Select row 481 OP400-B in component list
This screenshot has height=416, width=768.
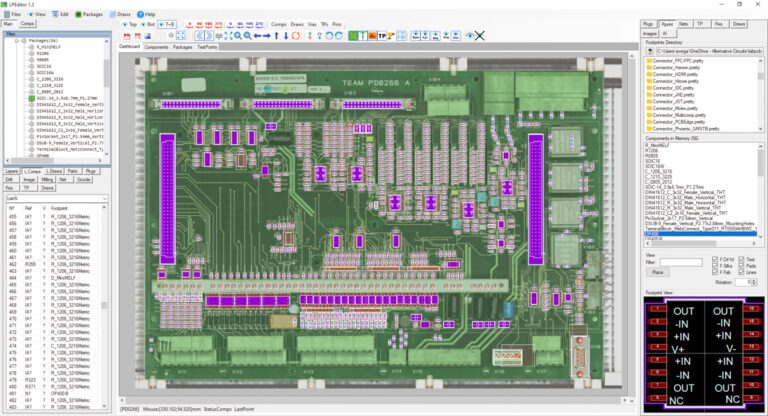[54, 393]
